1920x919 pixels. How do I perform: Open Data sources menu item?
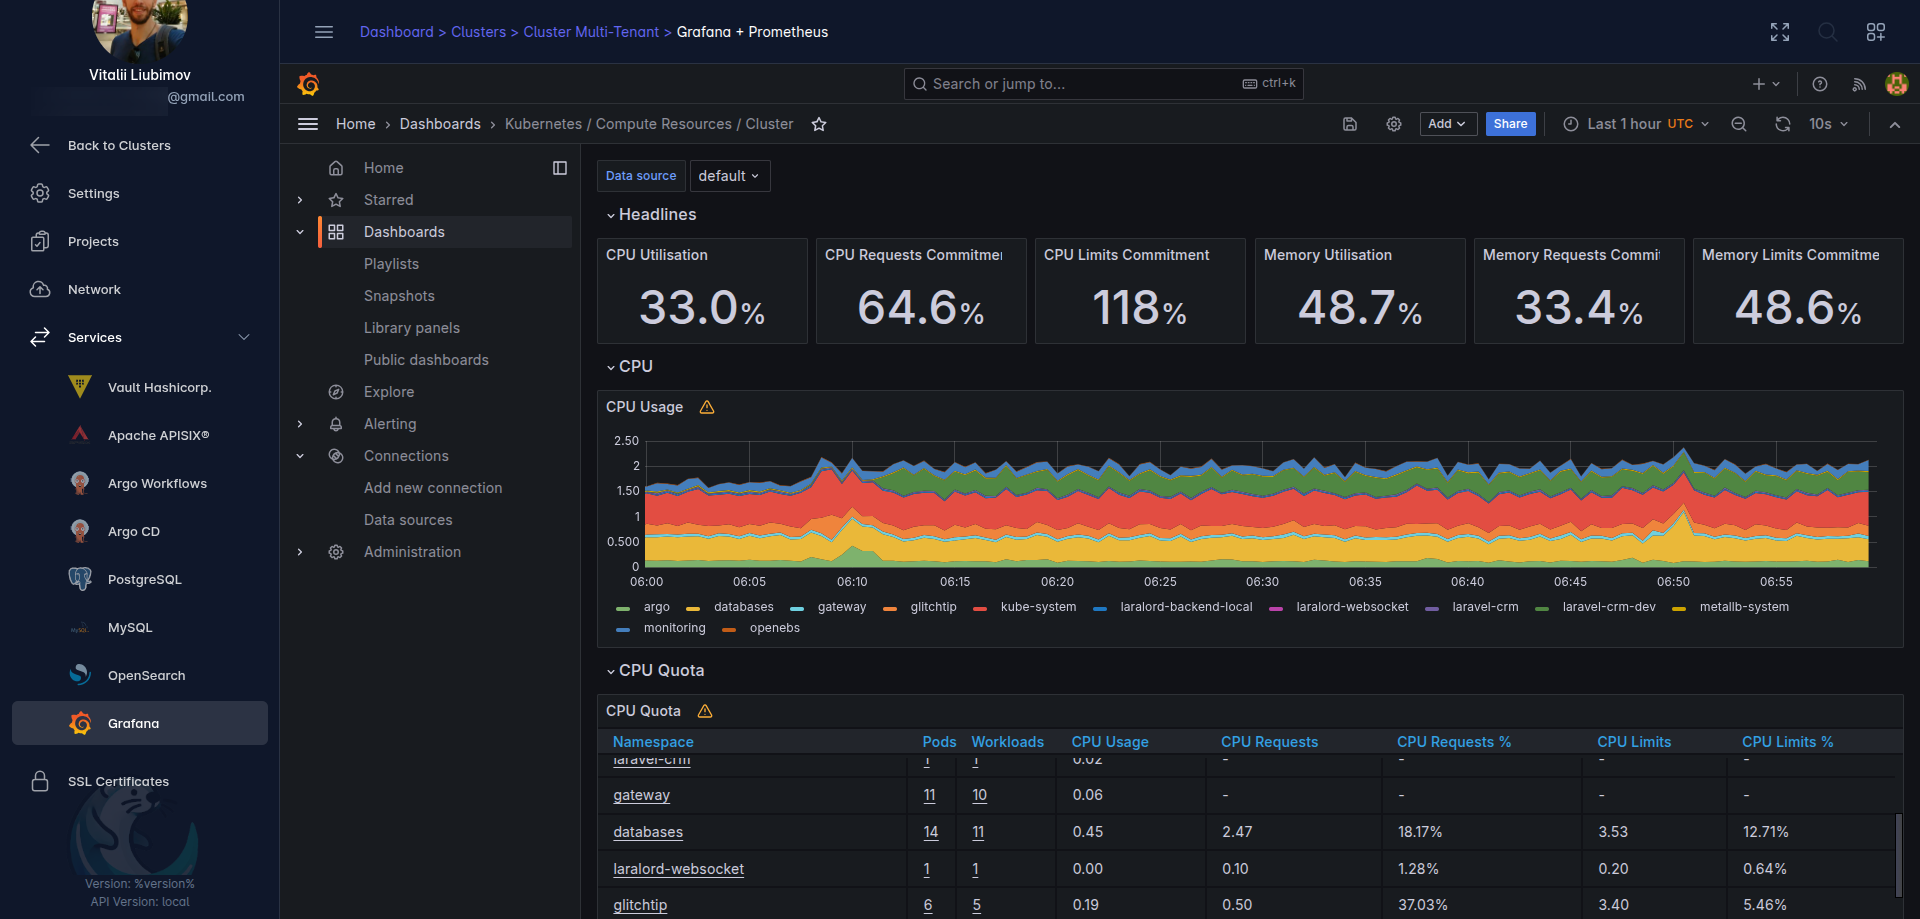click(408, 520)
